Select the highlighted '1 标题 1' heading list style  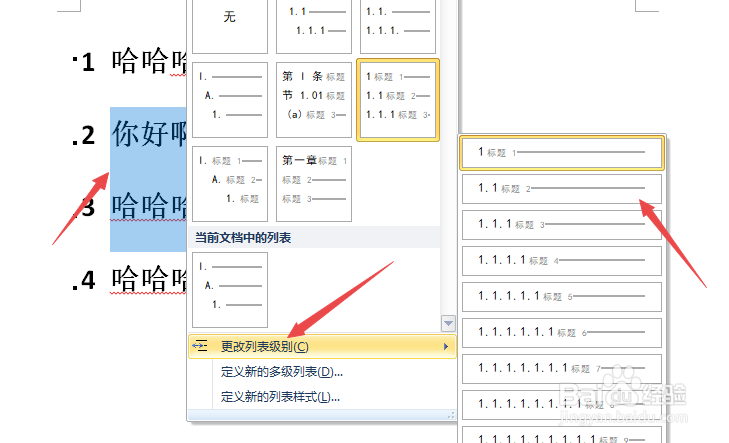point(398,100)
